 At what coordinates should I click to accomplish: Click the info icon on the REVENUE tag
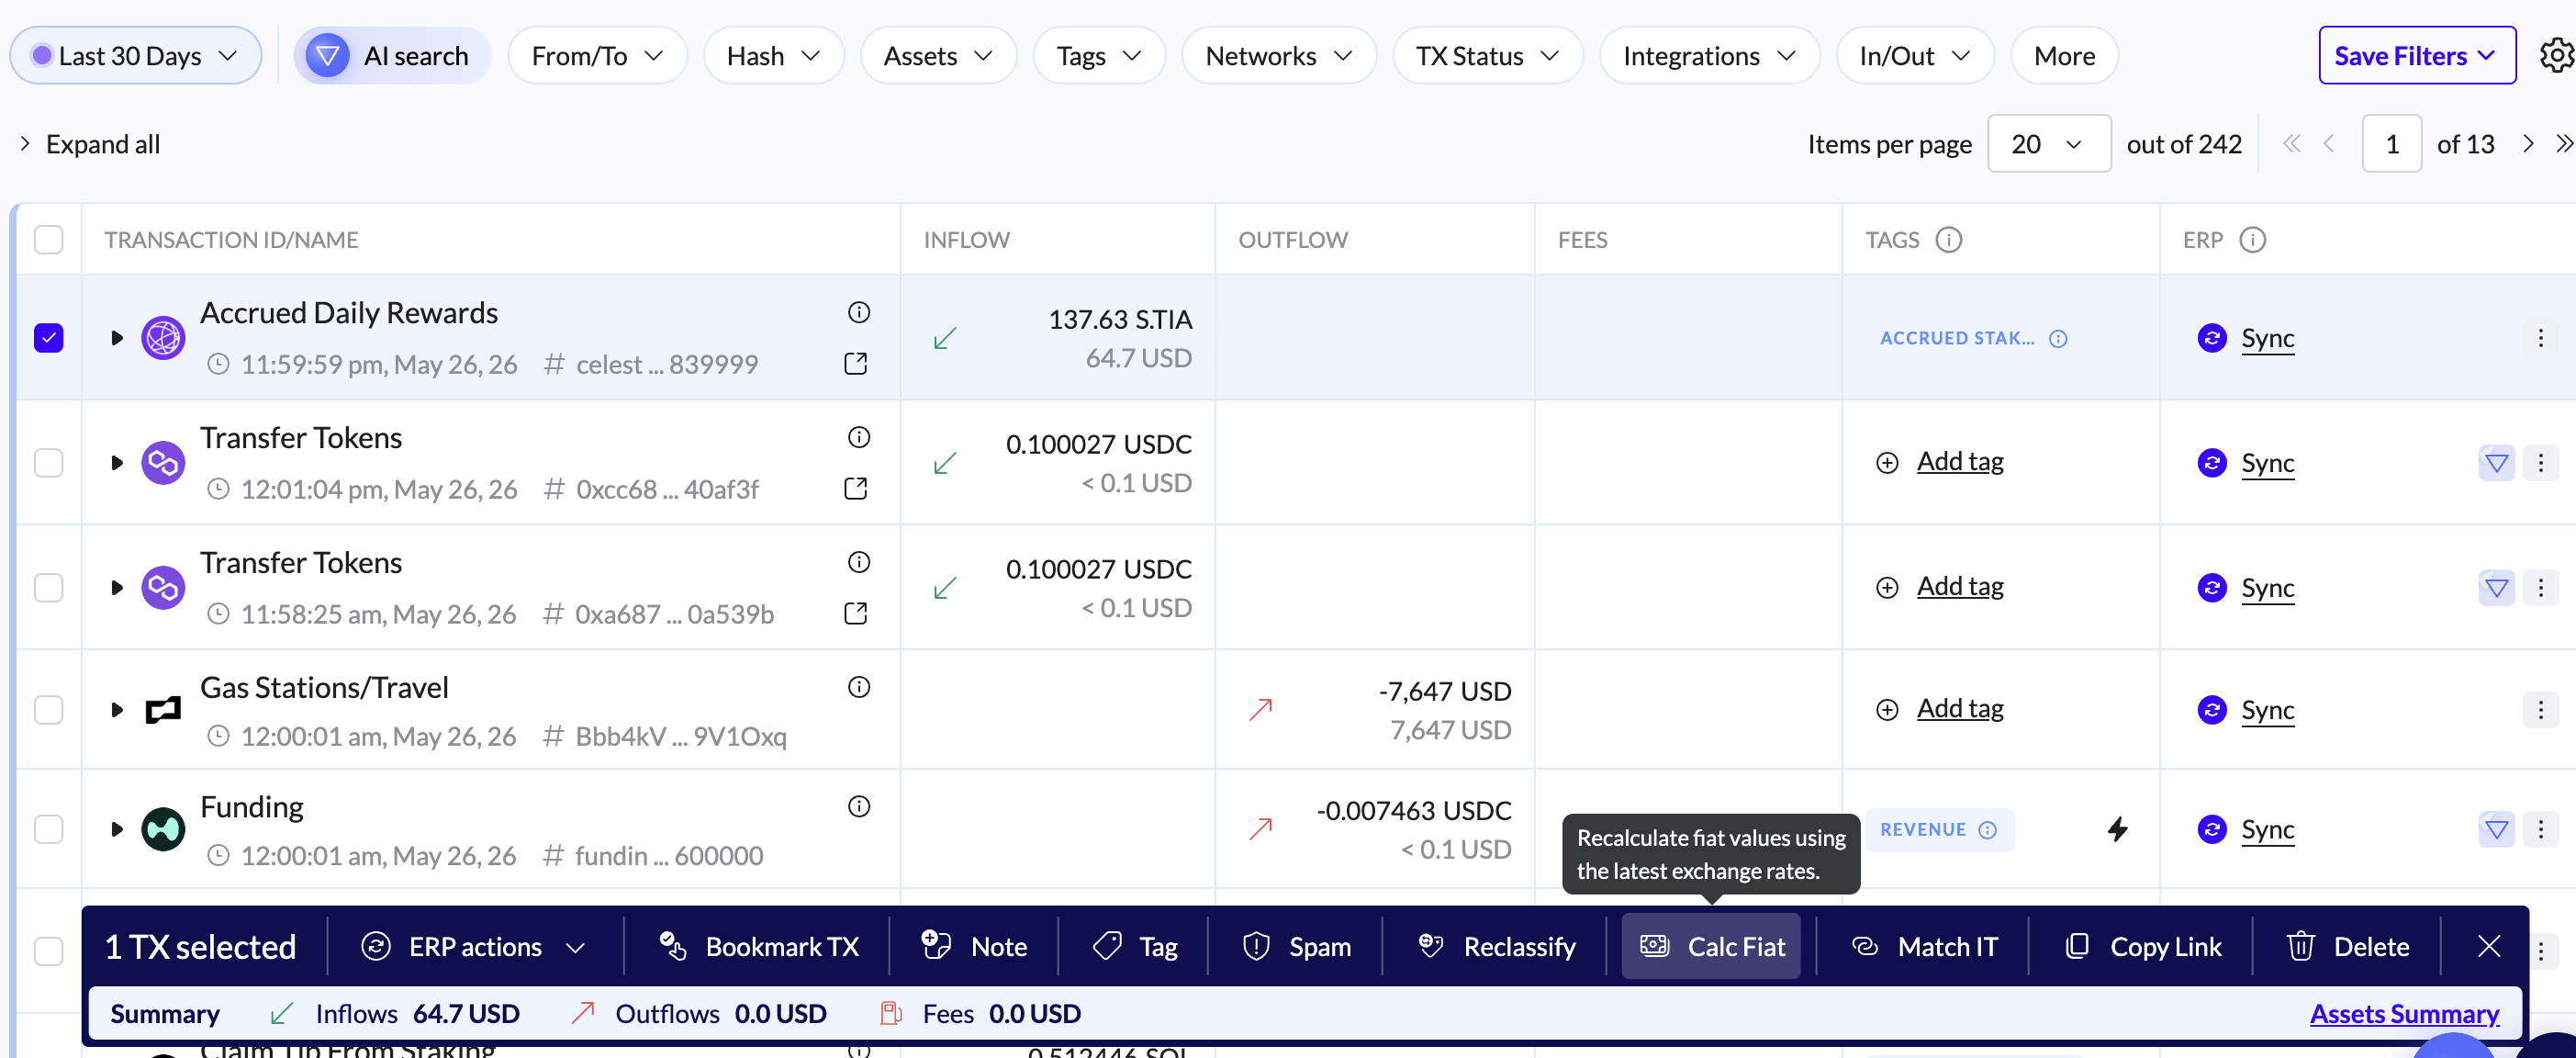tap(1987, 830)
